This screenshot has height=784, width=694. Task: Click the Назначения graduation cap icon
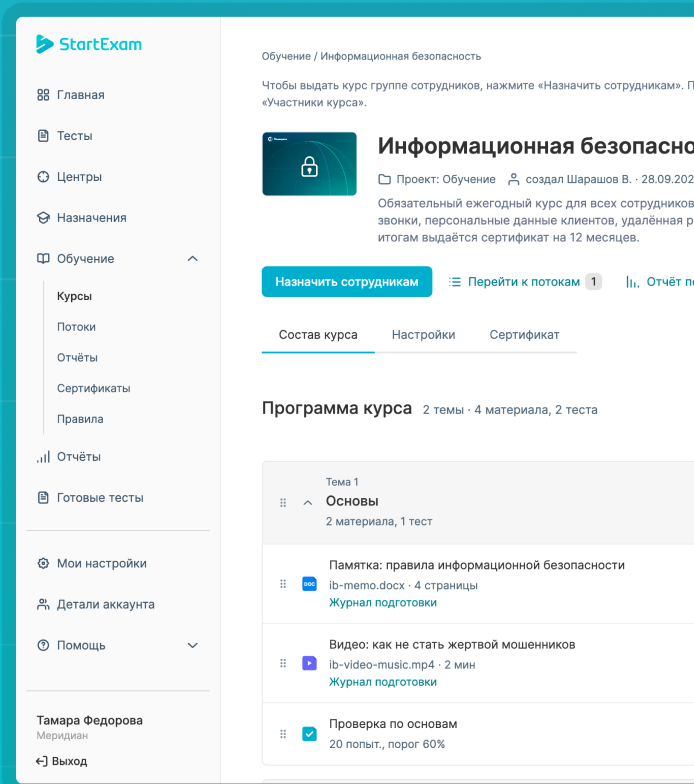[44, 218]
